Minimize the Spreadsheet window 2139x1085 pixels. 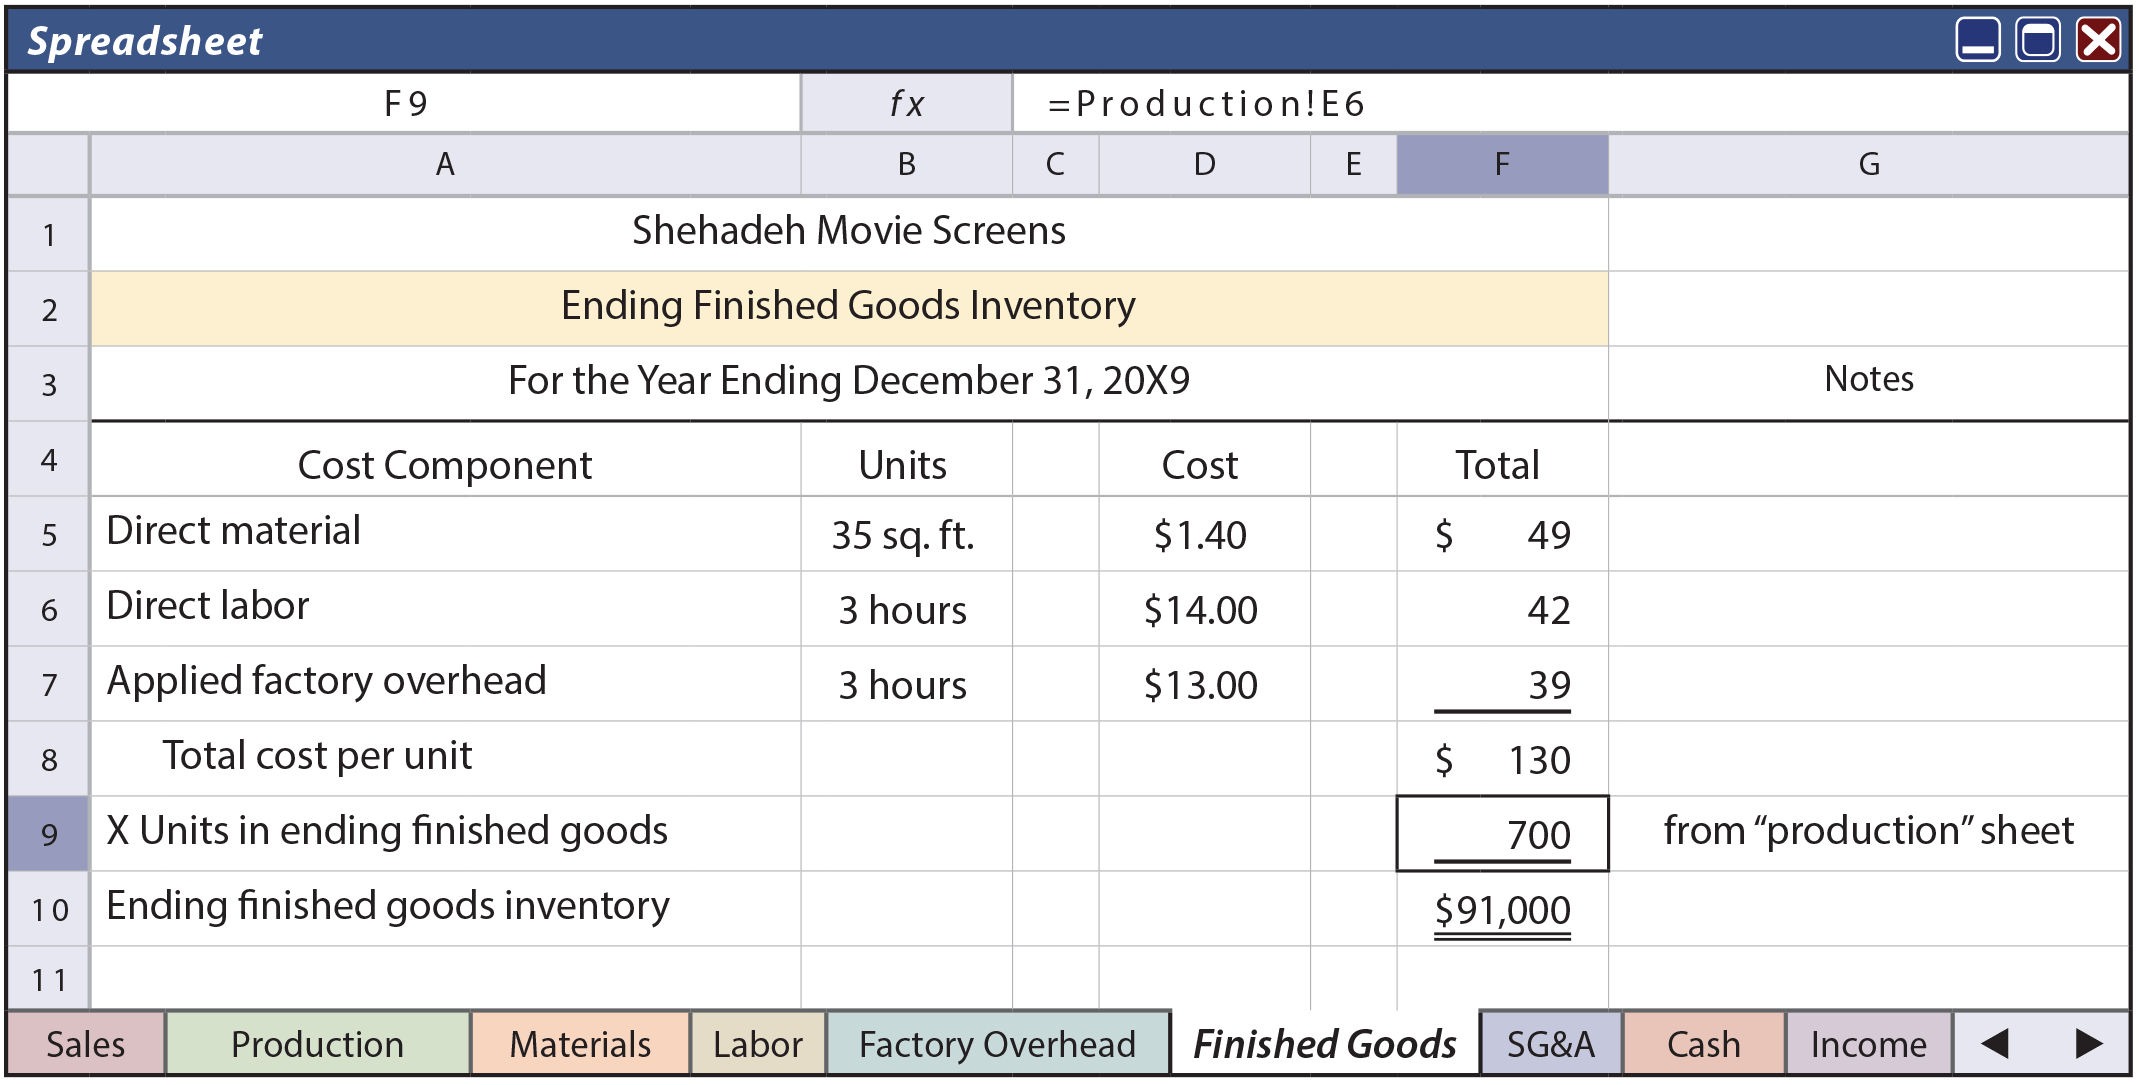1977,41
